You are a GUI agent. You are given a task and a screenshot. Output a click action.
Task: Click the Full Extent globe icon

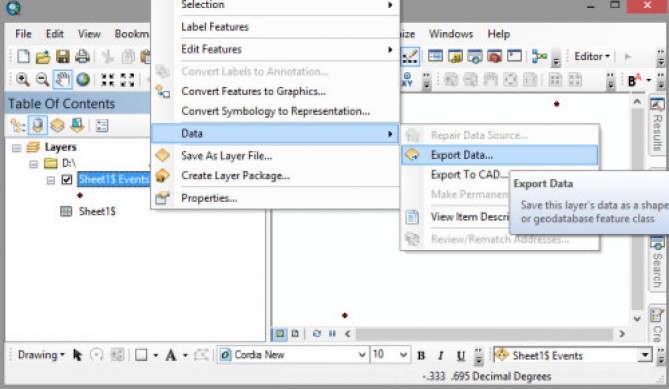tap(83, 79)
